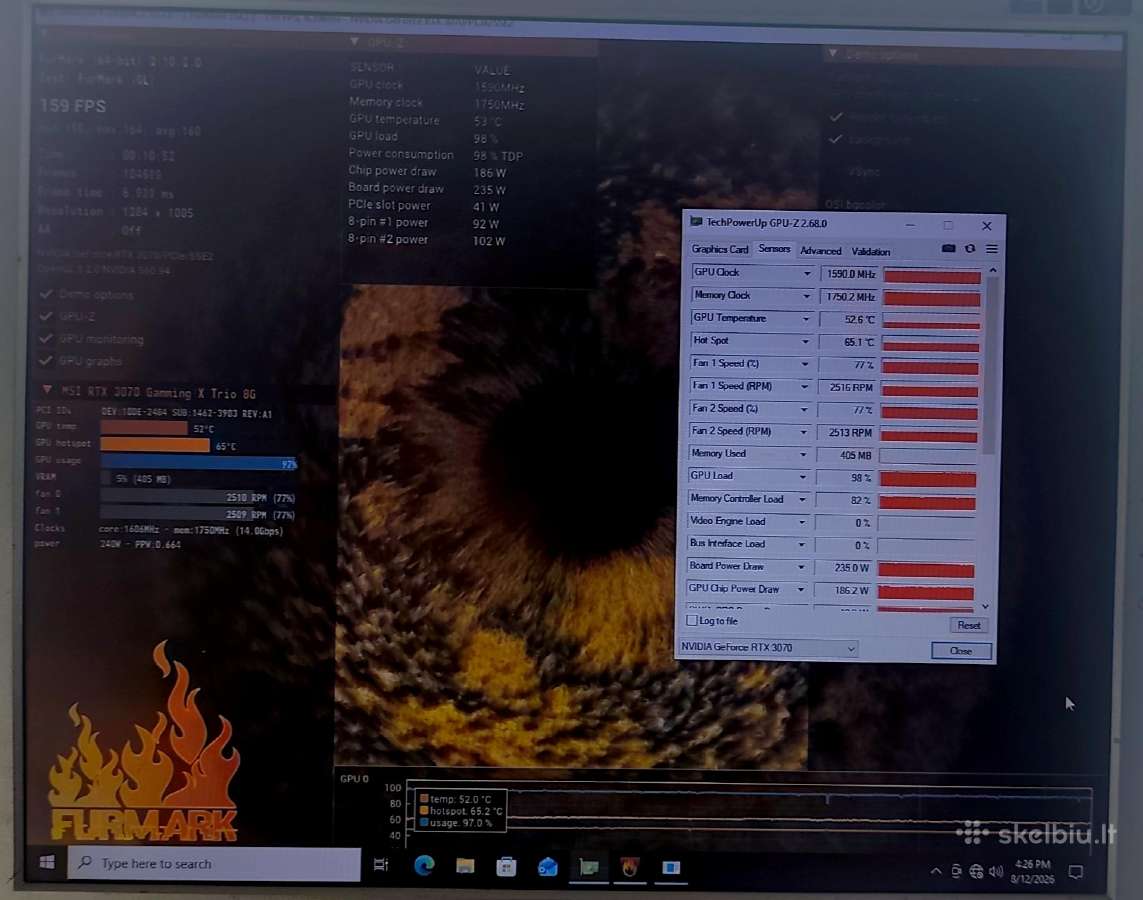Open the GPU Chip Power Draw dropdown
This screenshot has height=900, width=1143.
pyautogui.click(x=800, y=589)
